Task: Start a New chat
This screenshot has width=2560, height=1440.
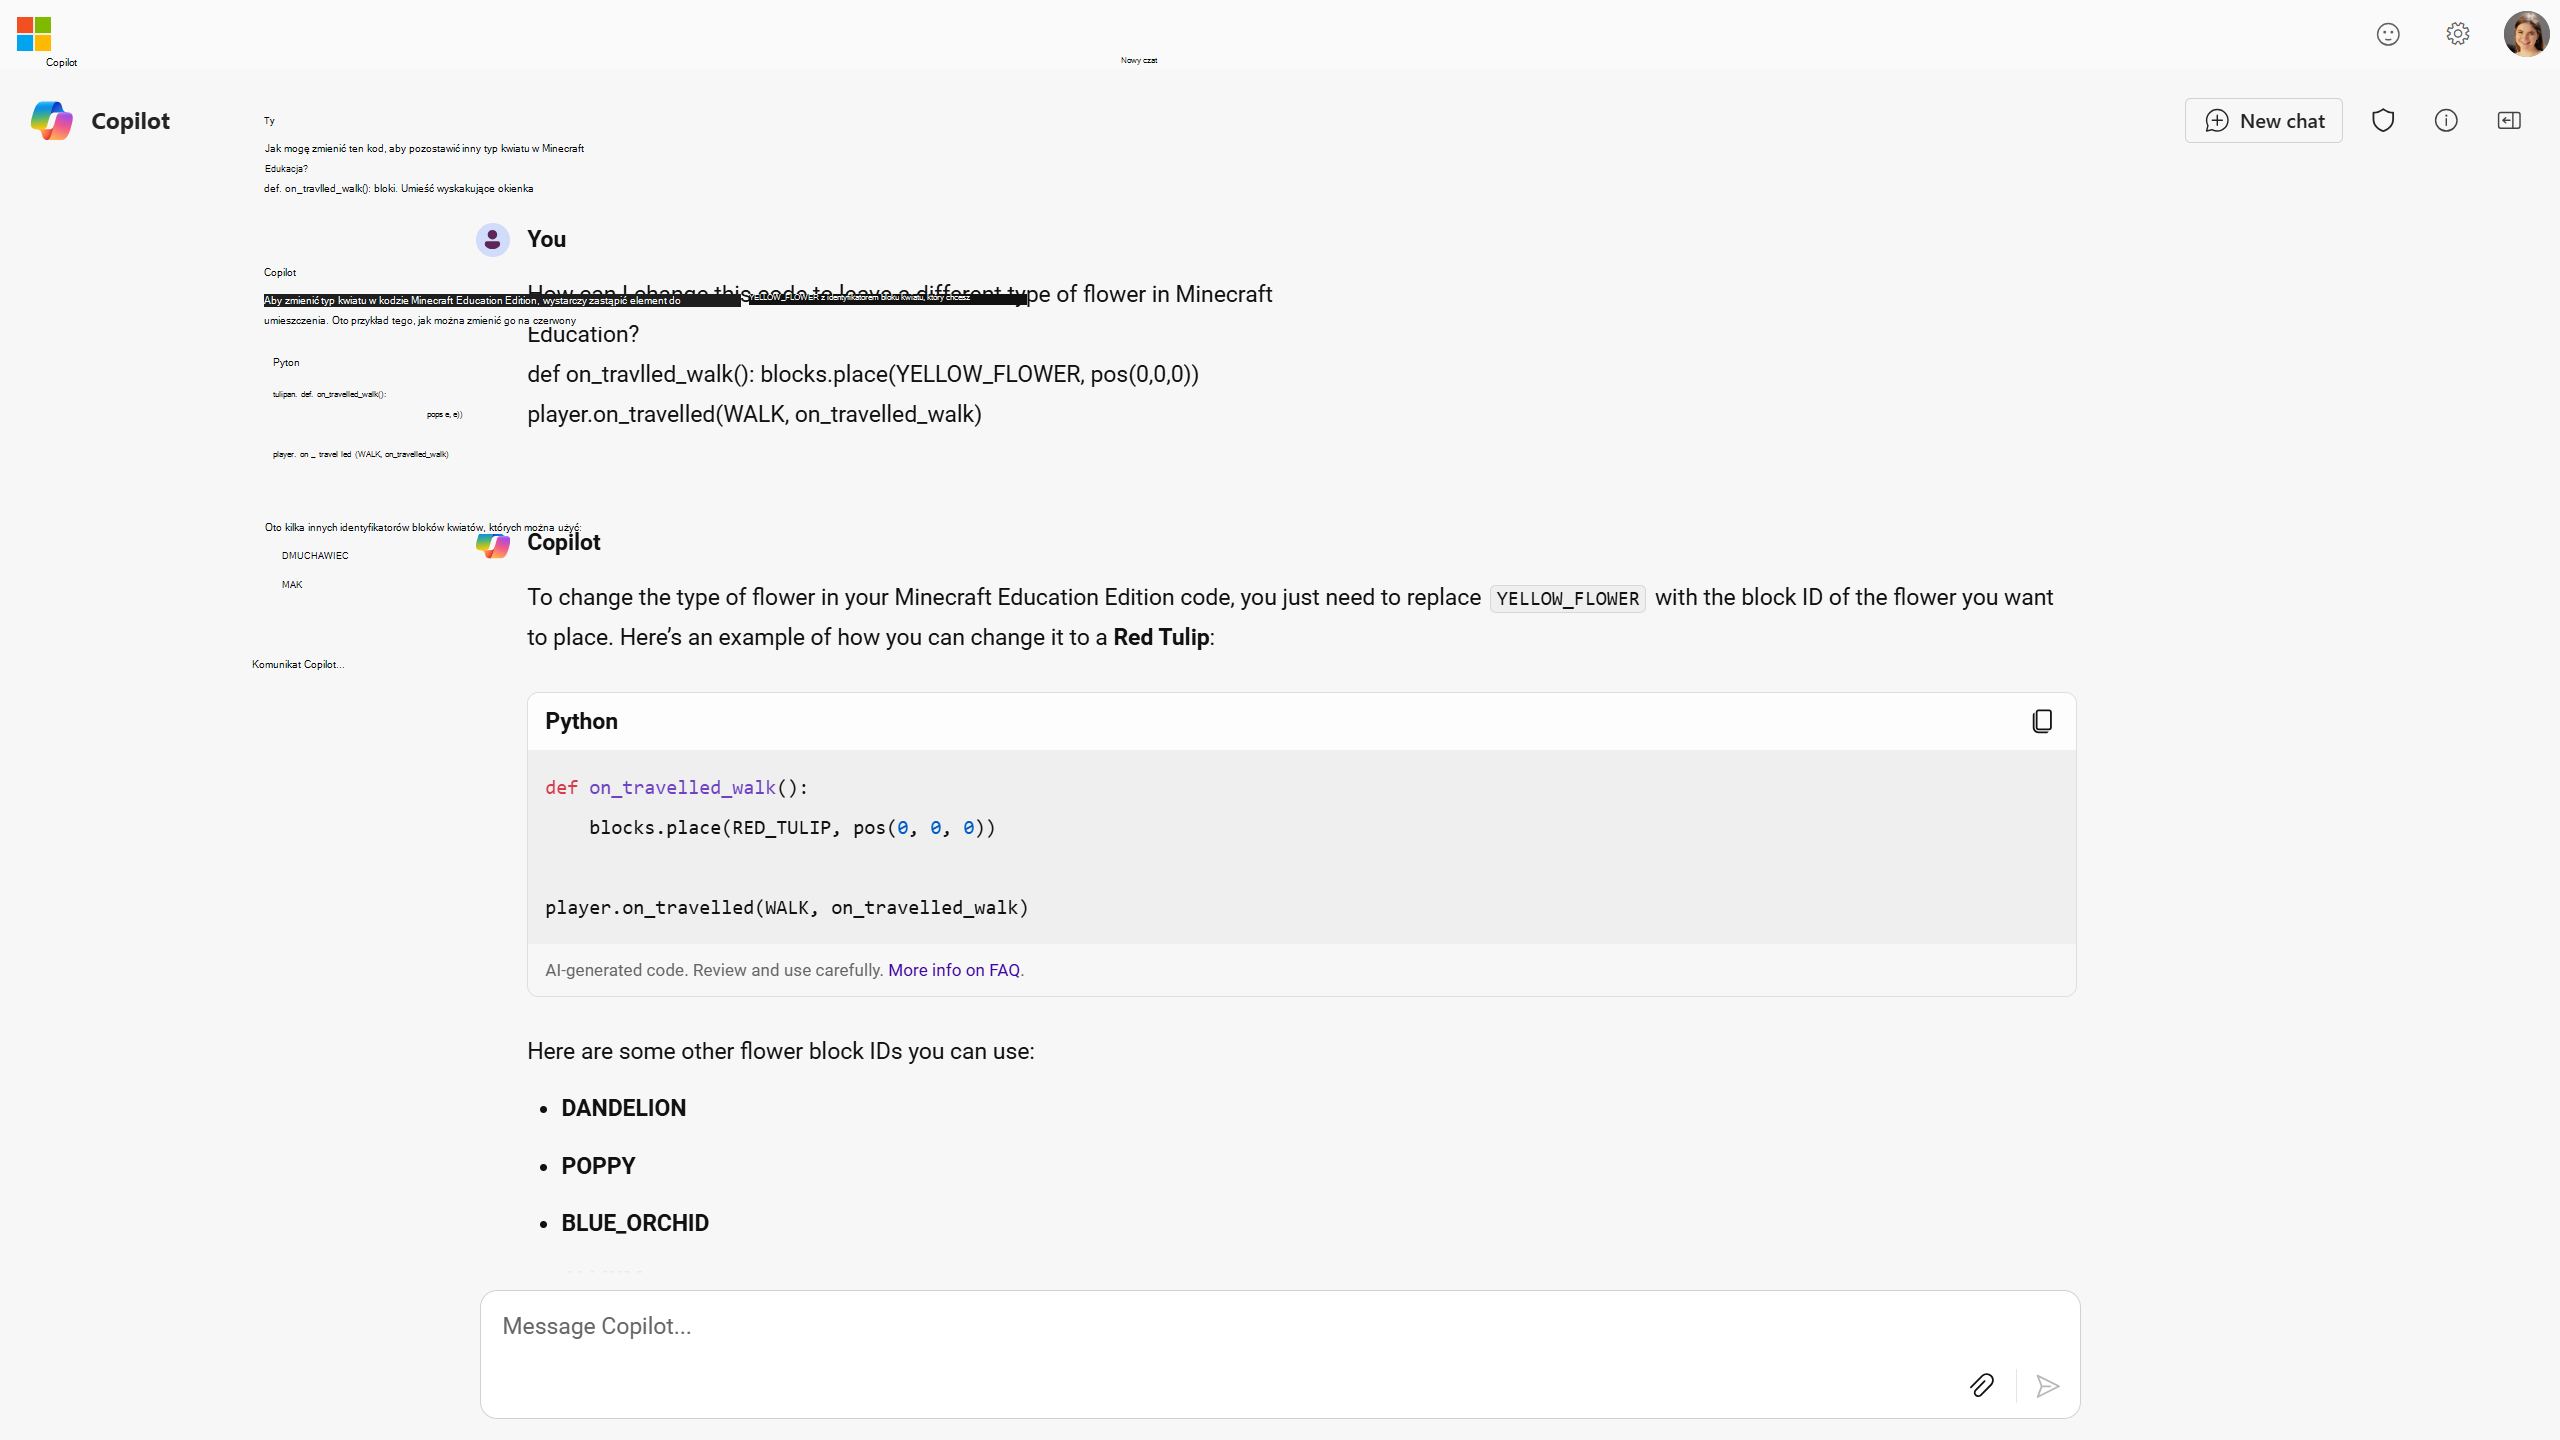Action: pos(2263,121)
